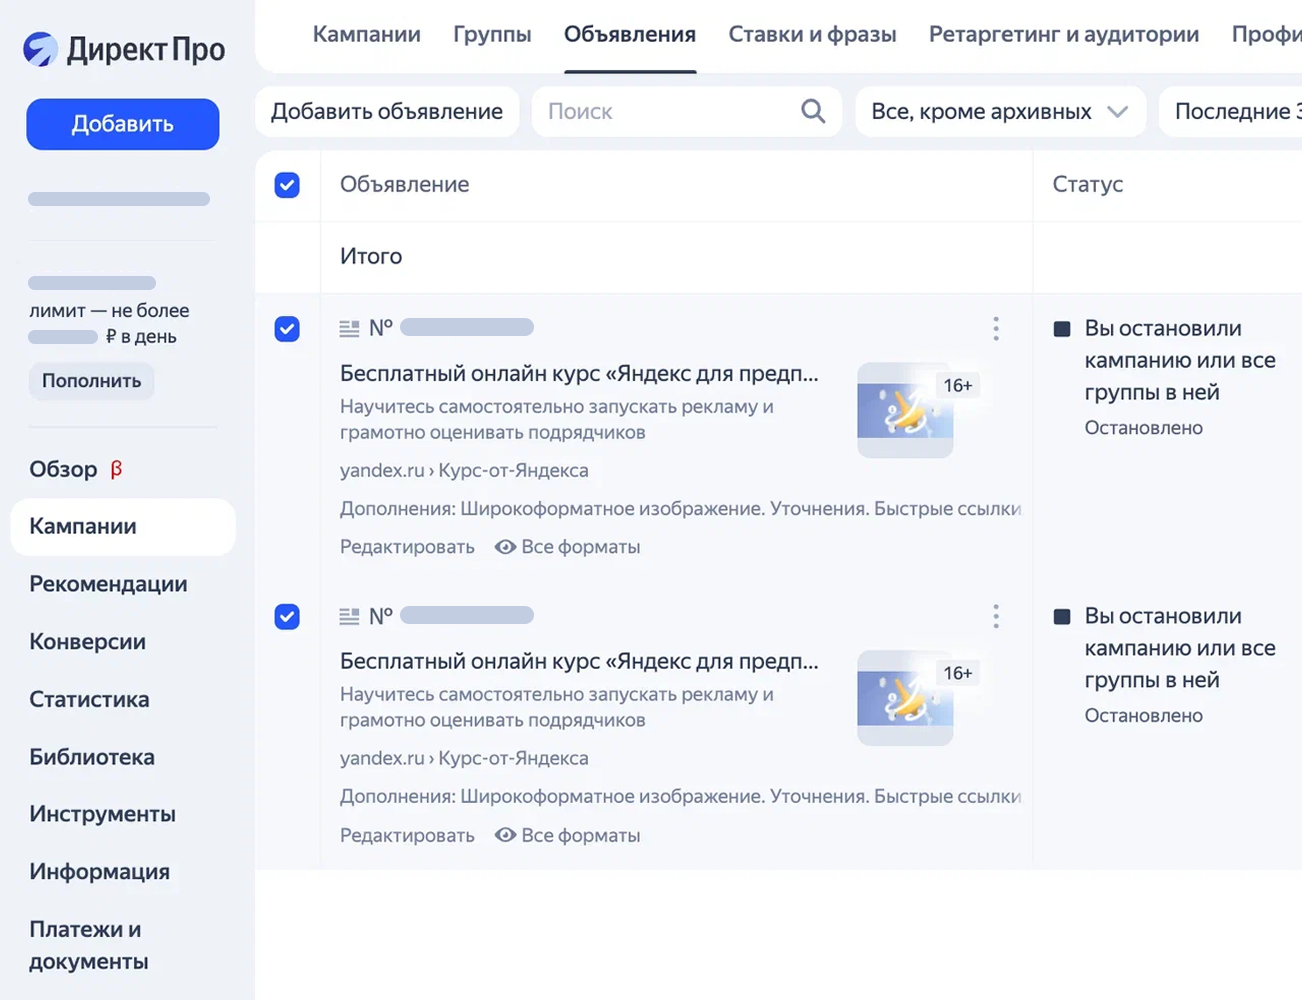
Task: Click the 16+ age label on second ad
Action: [958, 674]
